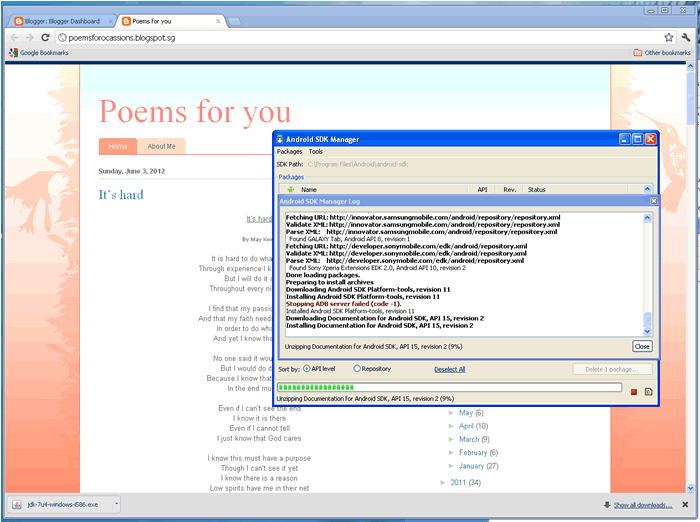Click the Android SDK Manager title icon

click(x=280, y=139)
